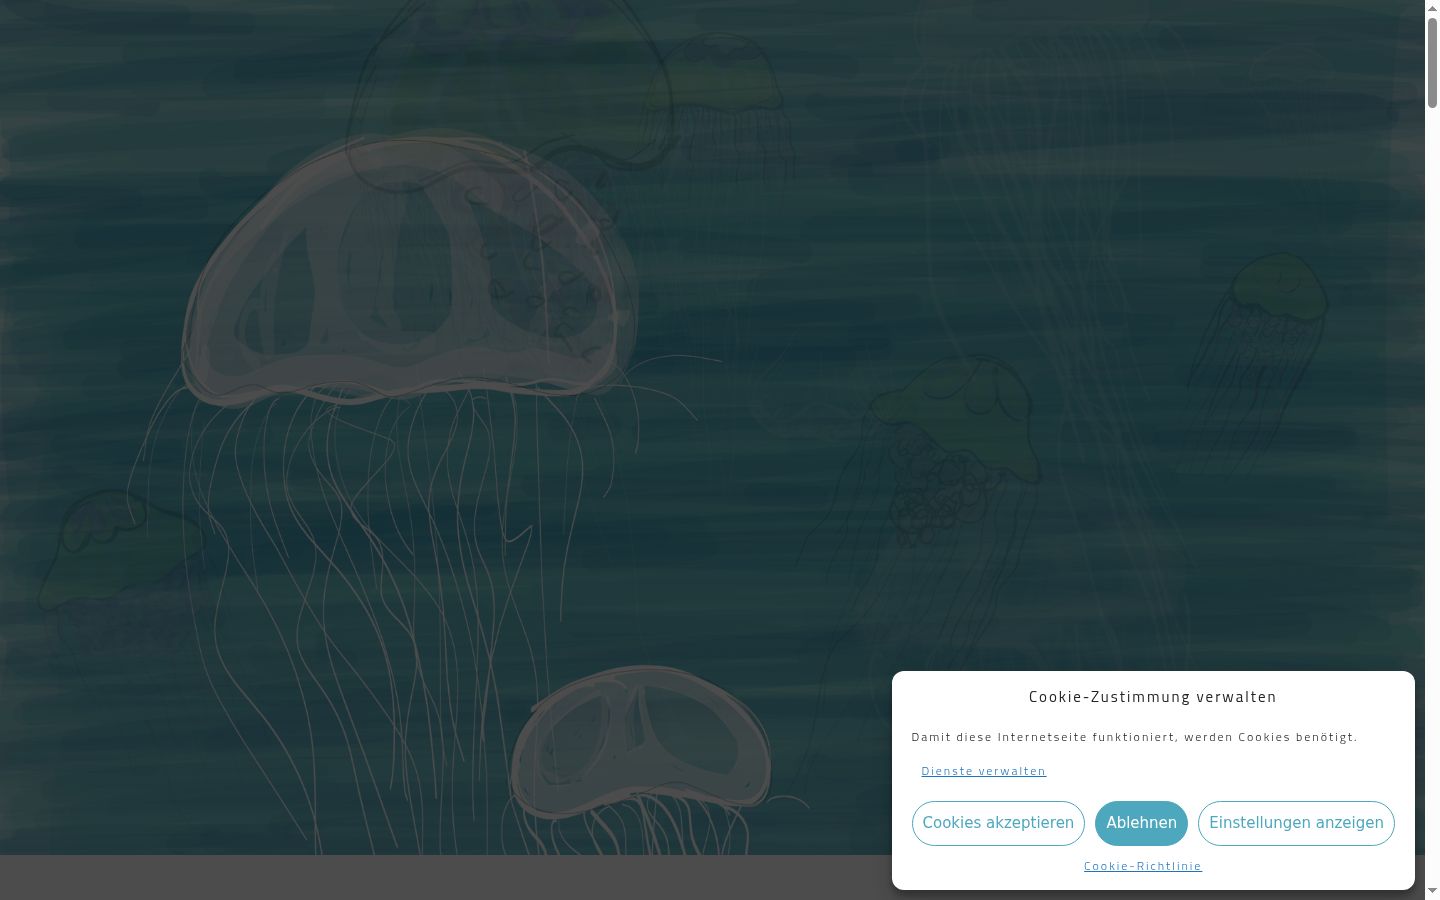The width and height of the screenshot is (1440, 900).
Task: Click the 'Cookie-Zustimmung verwalten' dialog title
Action: [1153, 697]
